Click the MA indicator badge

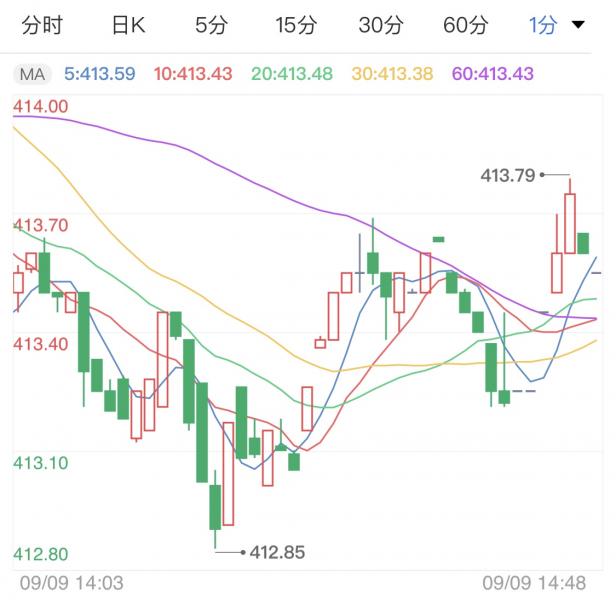[32, 74]
